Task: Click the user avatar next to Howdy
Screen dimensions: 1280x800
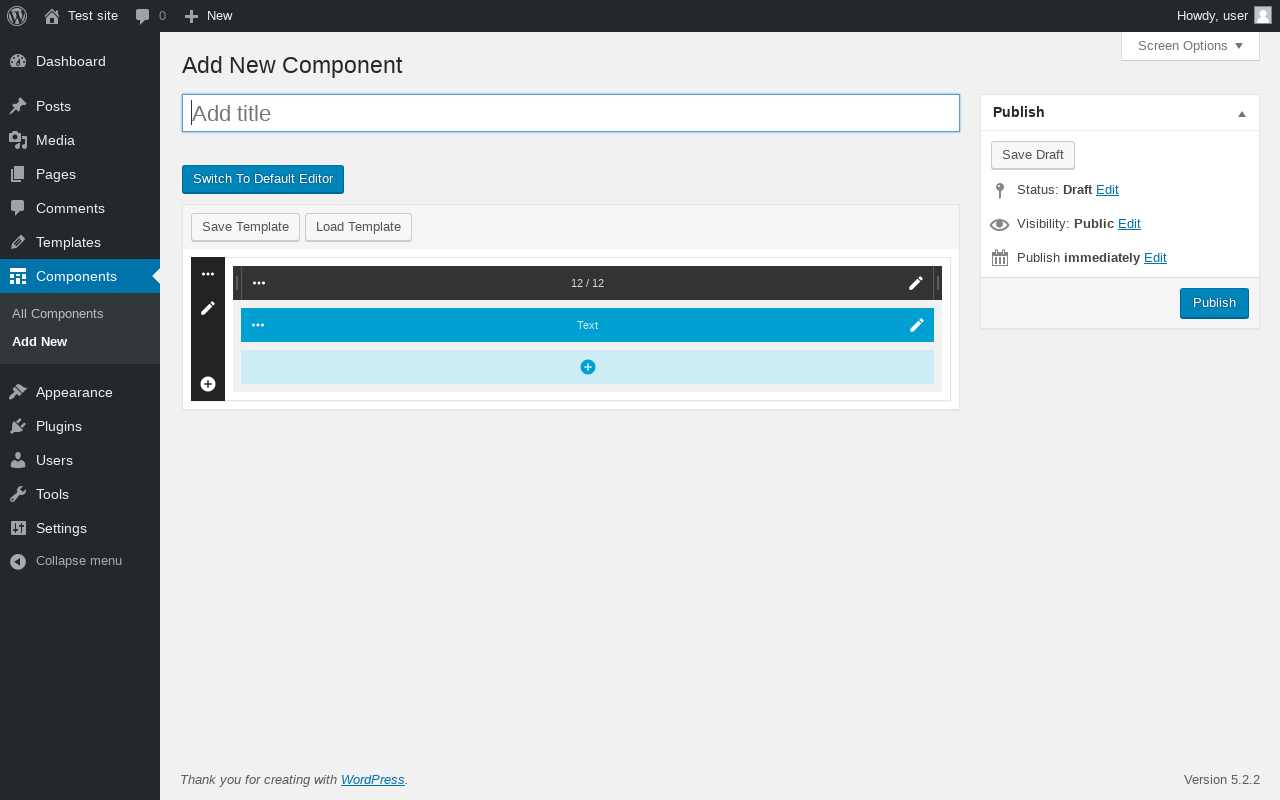Action: click(x=1263, y=15)
